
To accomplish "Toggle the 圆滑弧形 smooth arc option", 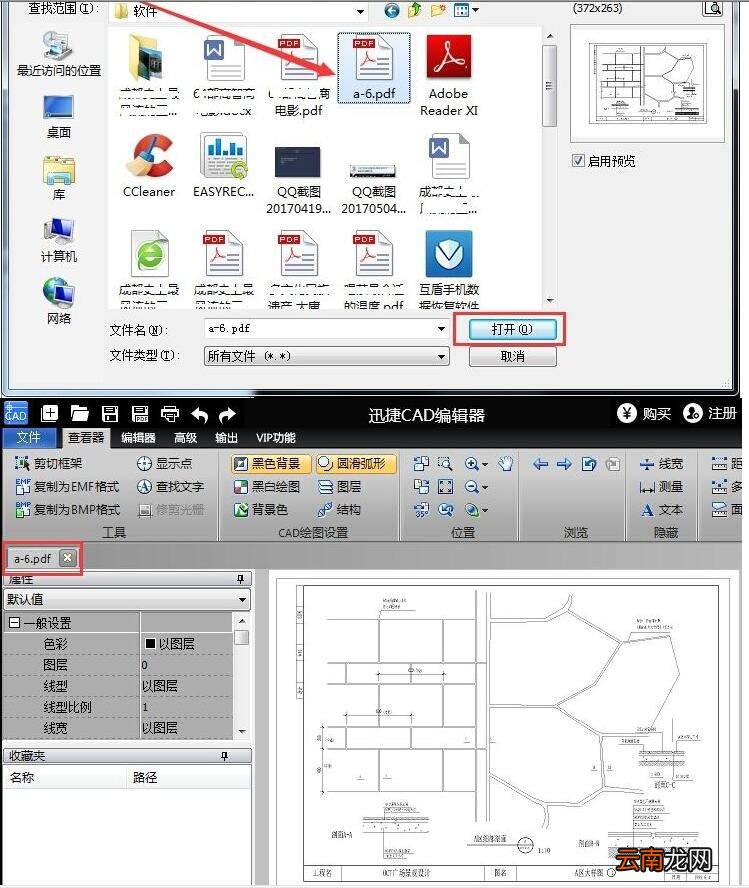I will (356, 464).
